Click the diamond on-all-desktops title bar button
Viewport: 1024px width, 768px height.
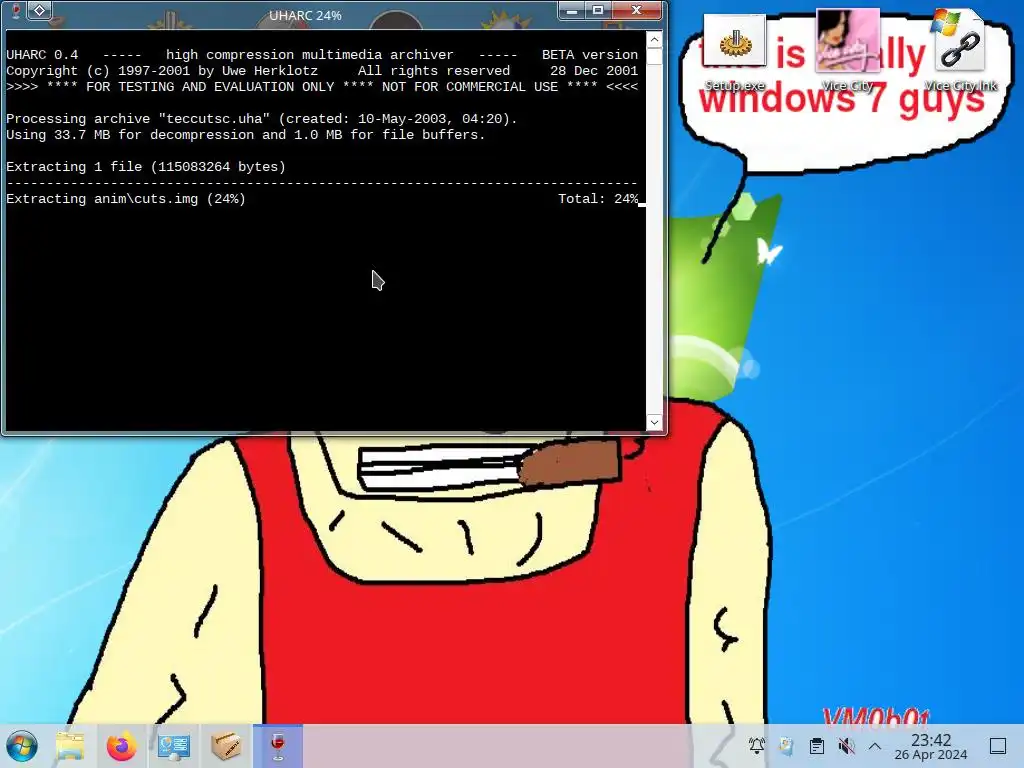pyautogui.click(x=40, y=10)
